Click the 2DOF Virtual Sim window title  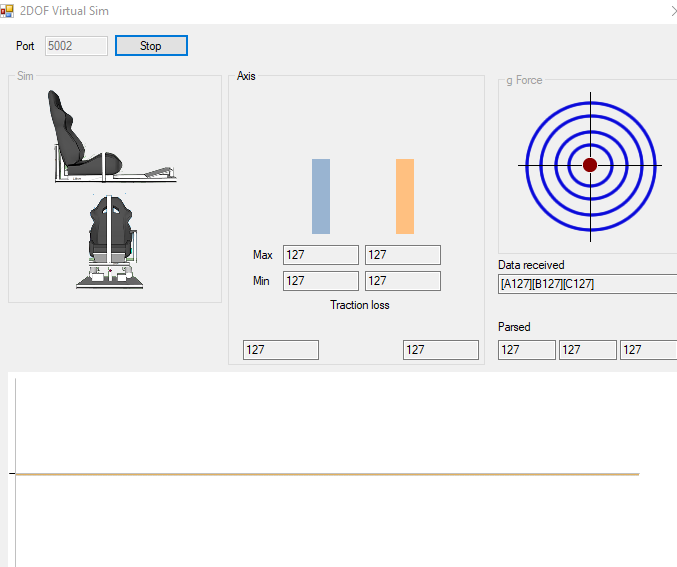coord(64,11)
